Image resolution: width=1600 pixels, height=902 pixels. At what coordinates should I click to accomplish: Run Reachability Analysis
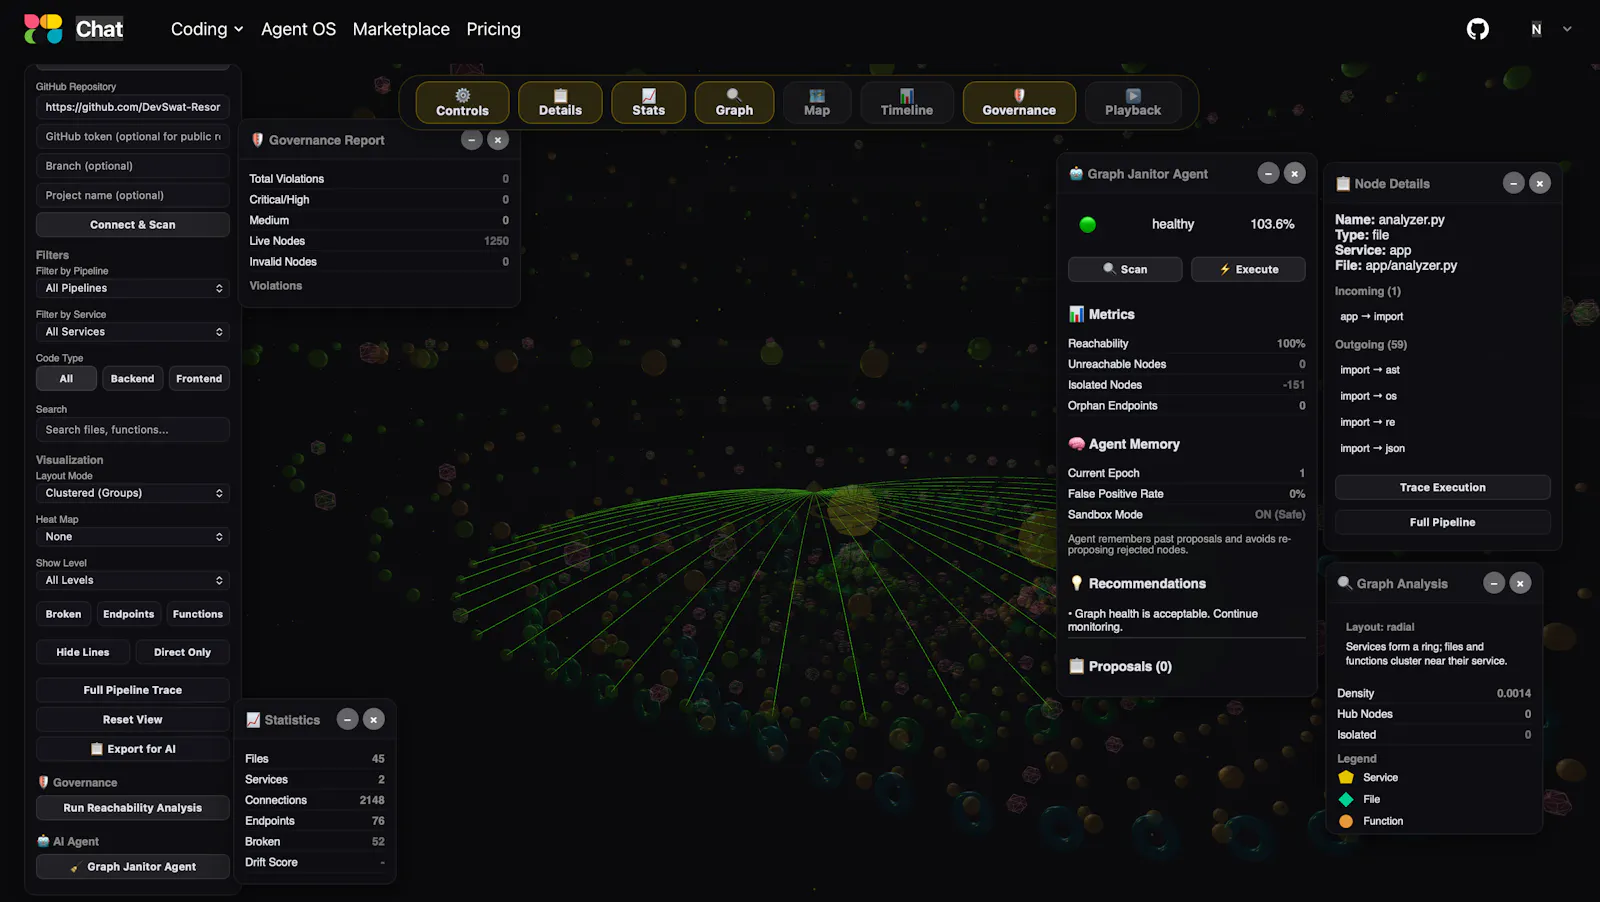point(133,808)
